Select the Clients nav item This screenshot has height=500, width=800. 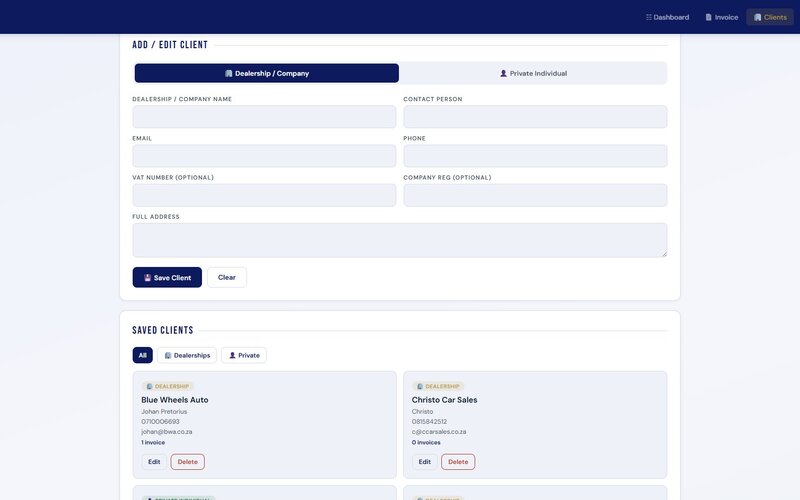point(770,17)
